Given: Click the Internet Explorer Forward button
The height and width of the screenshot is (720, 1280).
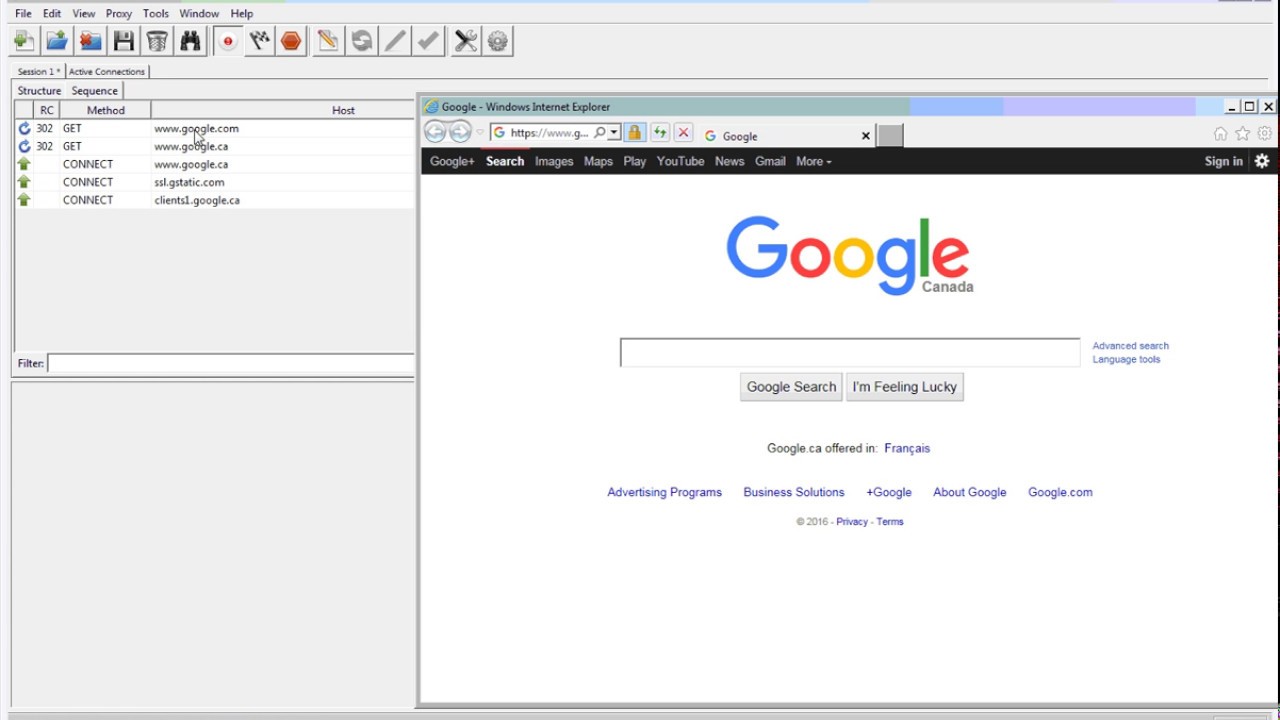Looking at the screenshot, I should pyautogui.click(x=459, y=132).
